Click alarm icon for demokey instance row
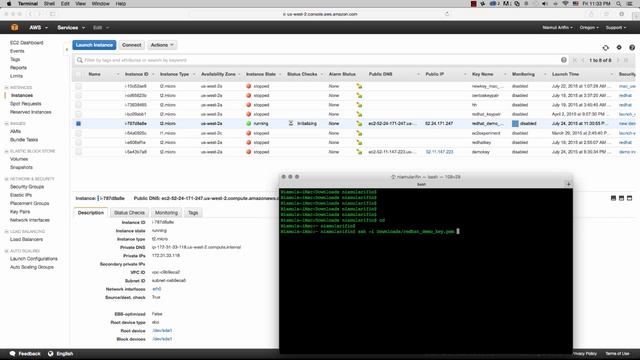The width and height of the screenshot is (640, 360). click(359, 152)
